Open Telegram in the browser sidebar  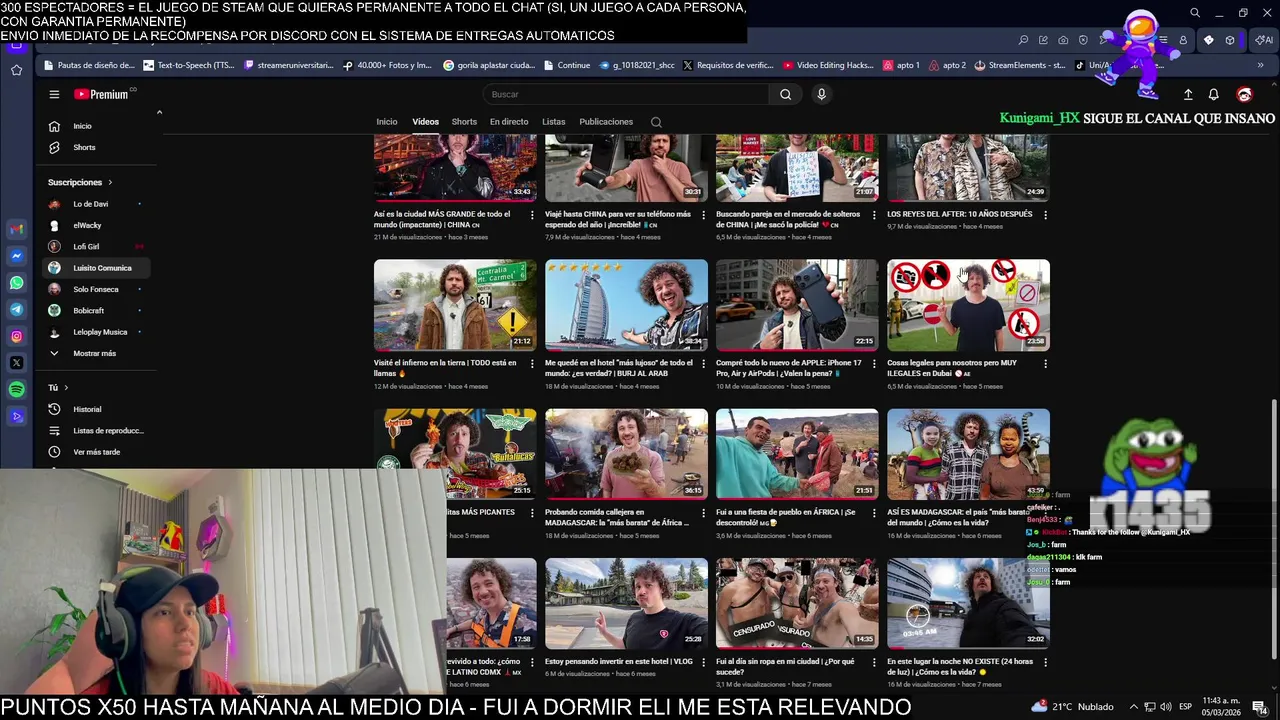pyautogui.click(x=16, y=310)
